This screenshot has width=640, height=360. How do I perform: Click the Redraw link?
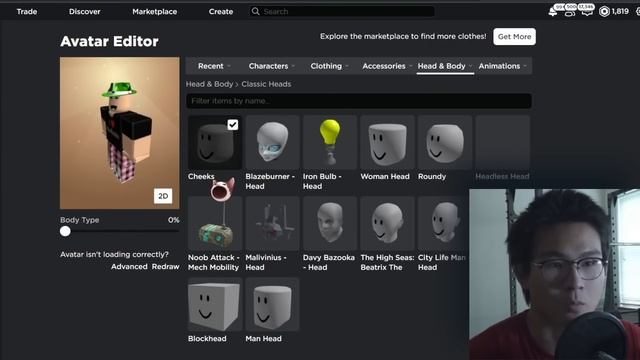pyautogui.click(x=165, y=267)
